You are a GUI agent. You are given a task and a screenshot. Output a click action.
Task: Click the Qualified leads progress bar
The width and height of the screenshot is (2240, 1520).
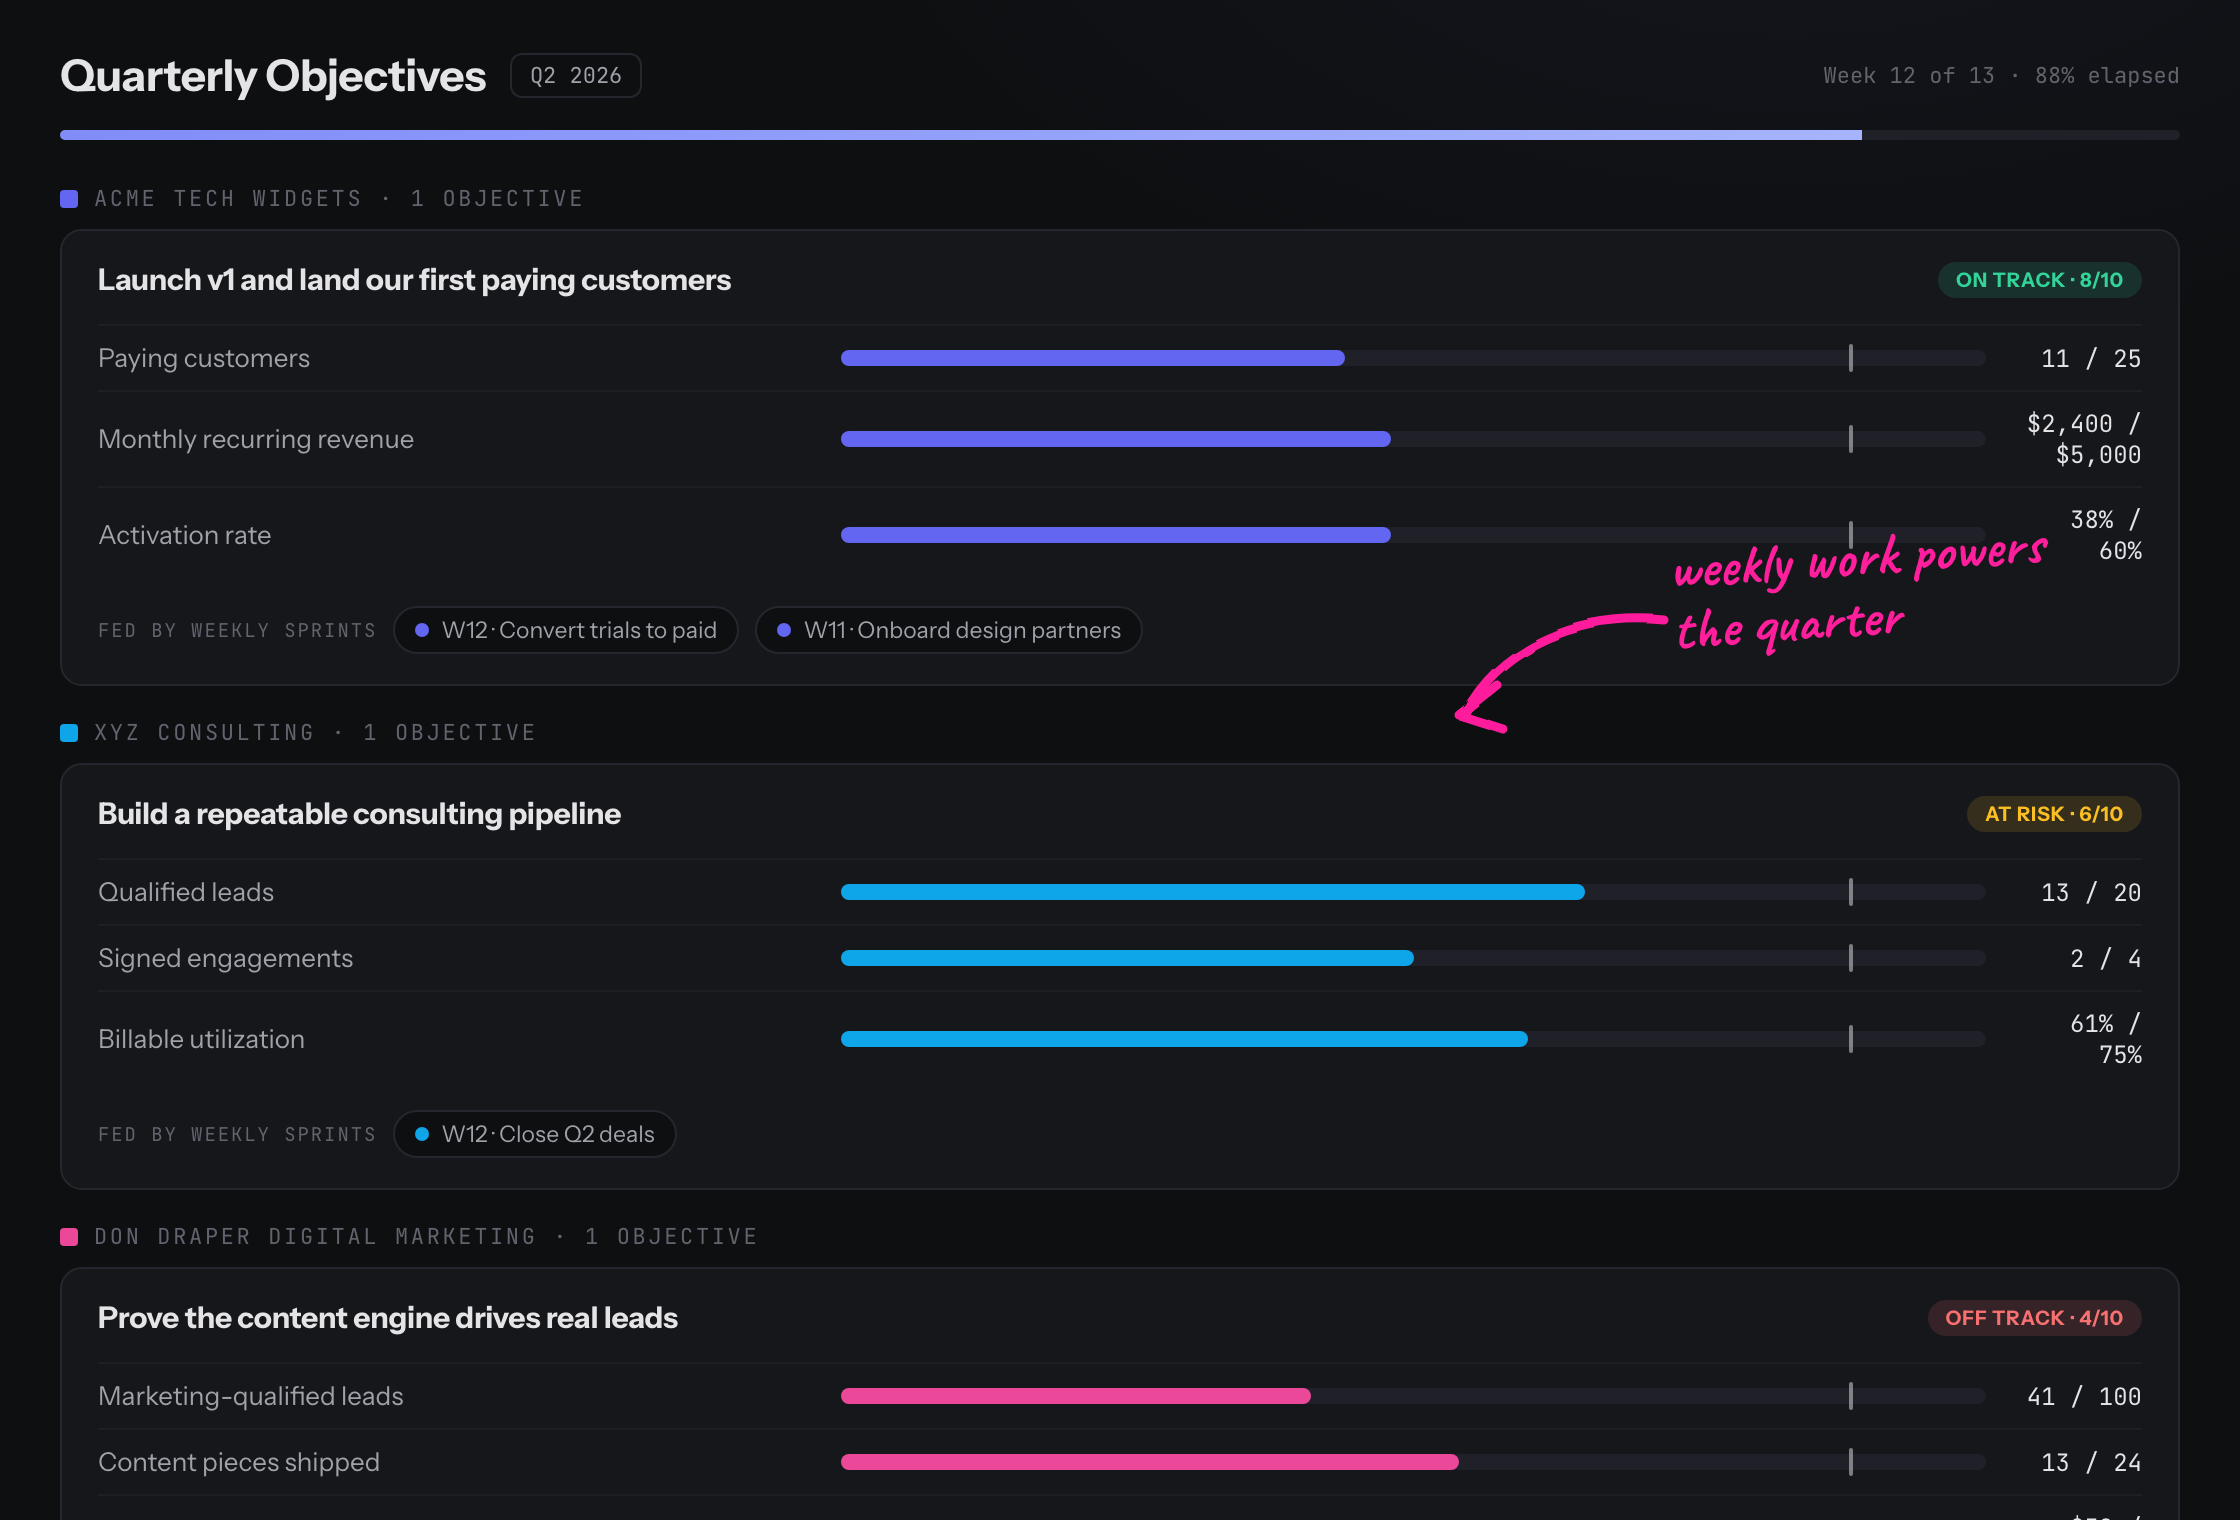click(1413, 892)
